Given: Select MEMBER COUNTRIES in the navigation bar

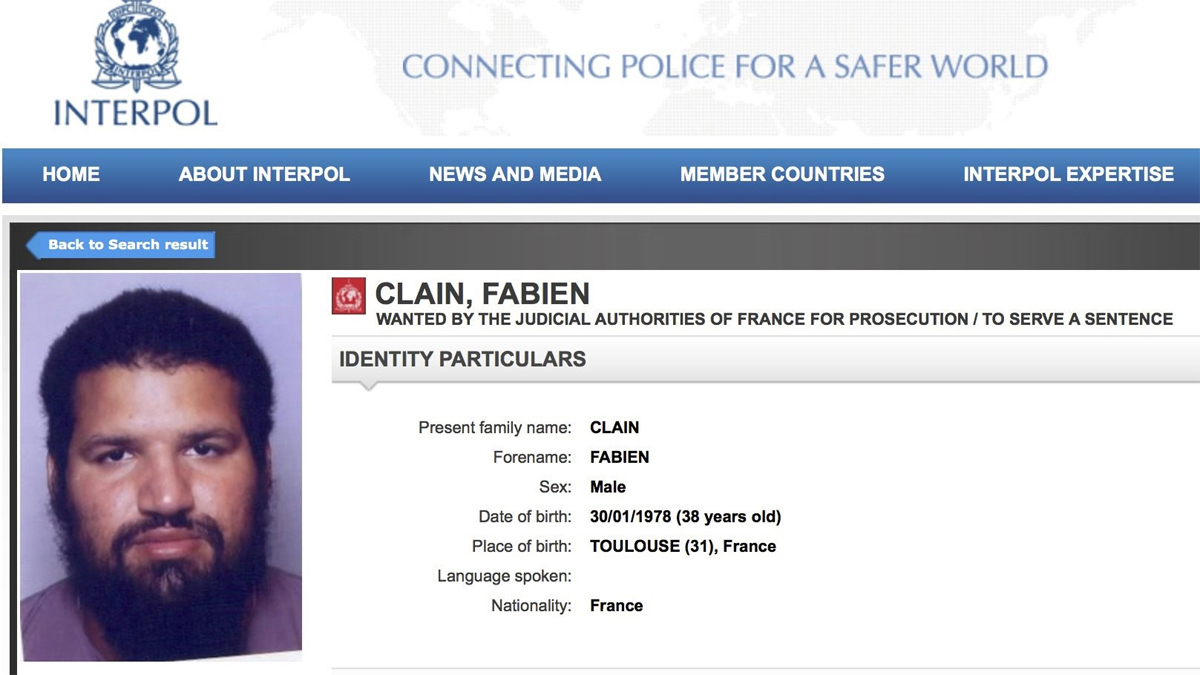Looking at the screenshot, I should (782, 175).
